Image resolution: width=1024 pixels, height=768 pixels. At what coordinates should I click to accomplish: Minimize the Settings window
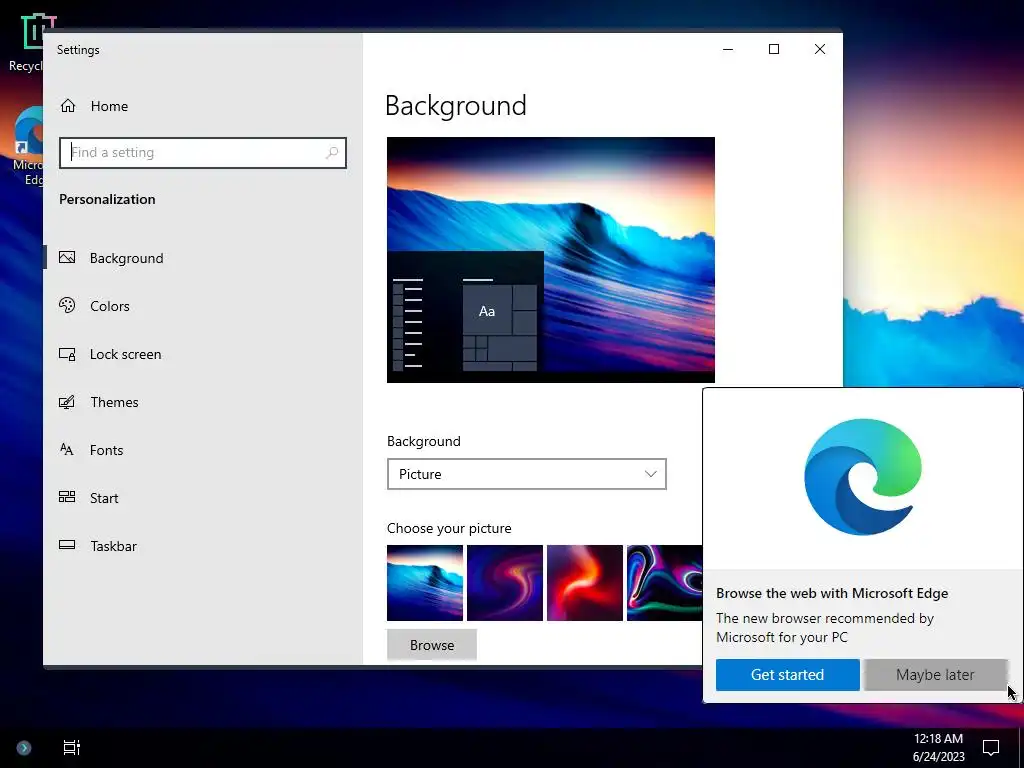(728, 49)
